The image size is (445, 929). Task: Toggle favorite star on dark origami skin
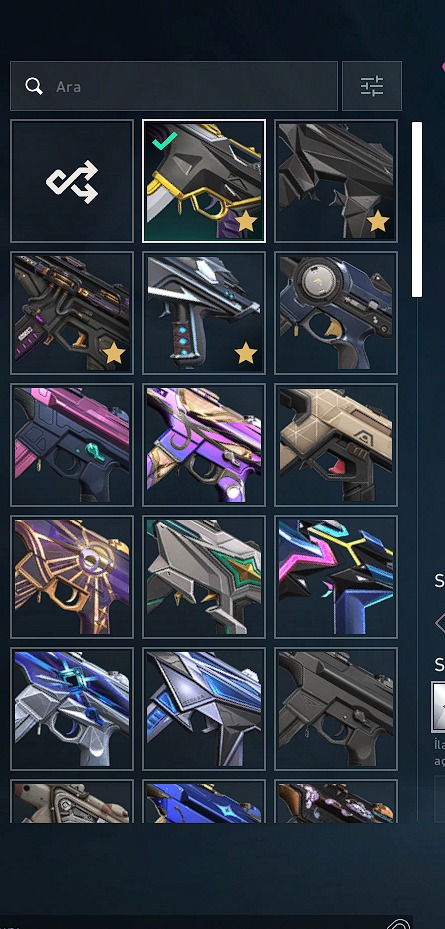tap(377, 222)
